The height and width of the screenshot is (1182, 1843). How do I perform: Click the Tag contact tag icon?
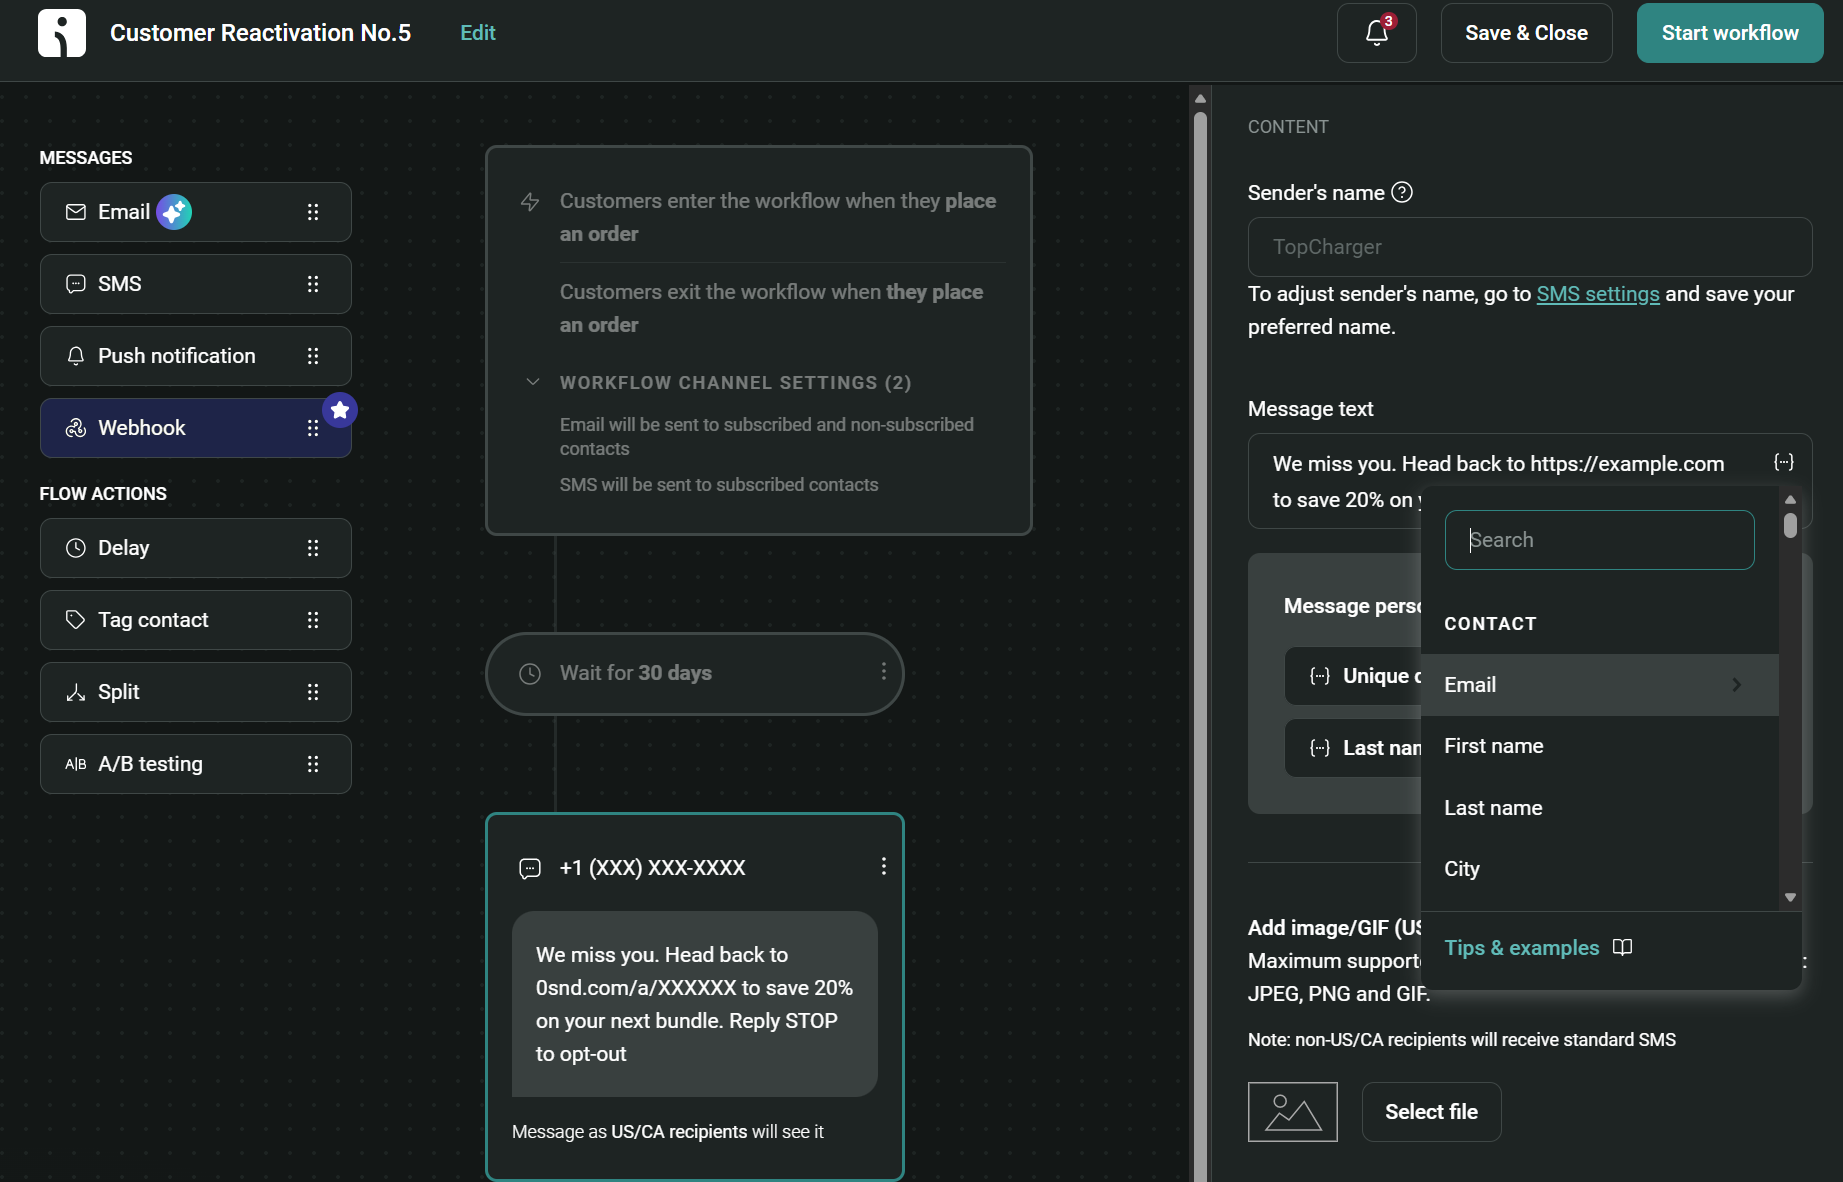click(76, 620)
